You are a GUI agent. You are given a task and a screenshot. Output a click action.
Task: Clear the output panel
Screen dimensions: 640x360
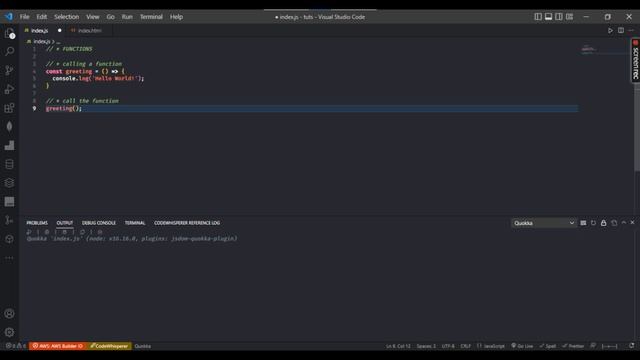pyautogui.click(x=583, y=223)
